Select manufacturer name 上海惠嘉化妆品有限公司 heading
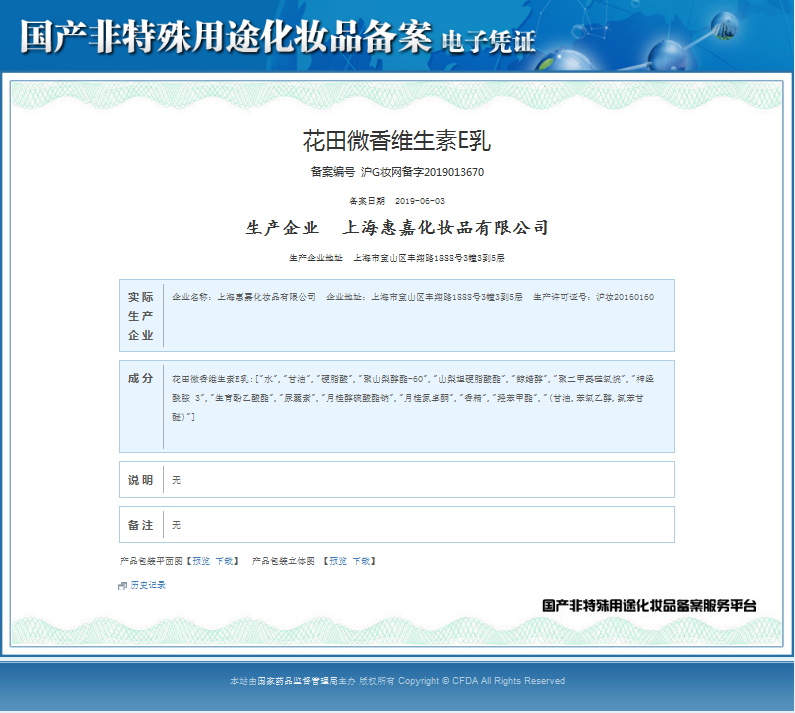 pyautogui.click(x=445, y=228)
